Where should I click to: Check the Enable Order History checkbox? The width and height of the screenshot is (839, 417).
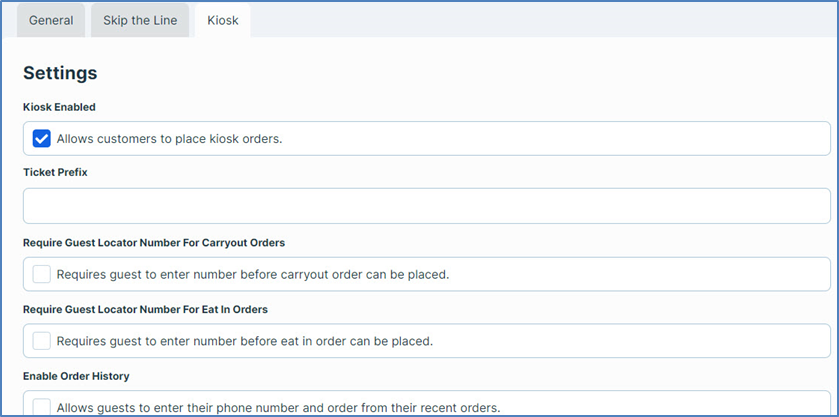pyautogui.click(x=42, y=407)
